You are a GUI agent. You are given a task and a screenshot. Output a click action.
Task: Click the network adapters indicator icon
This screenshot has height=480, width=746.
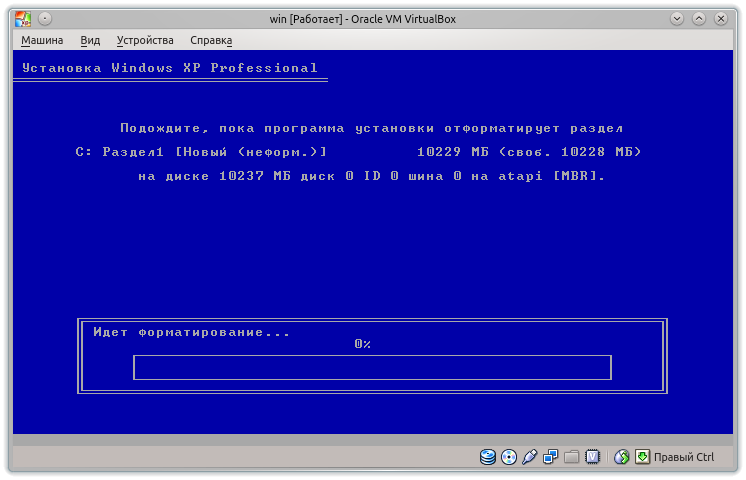tap(550, 457)
